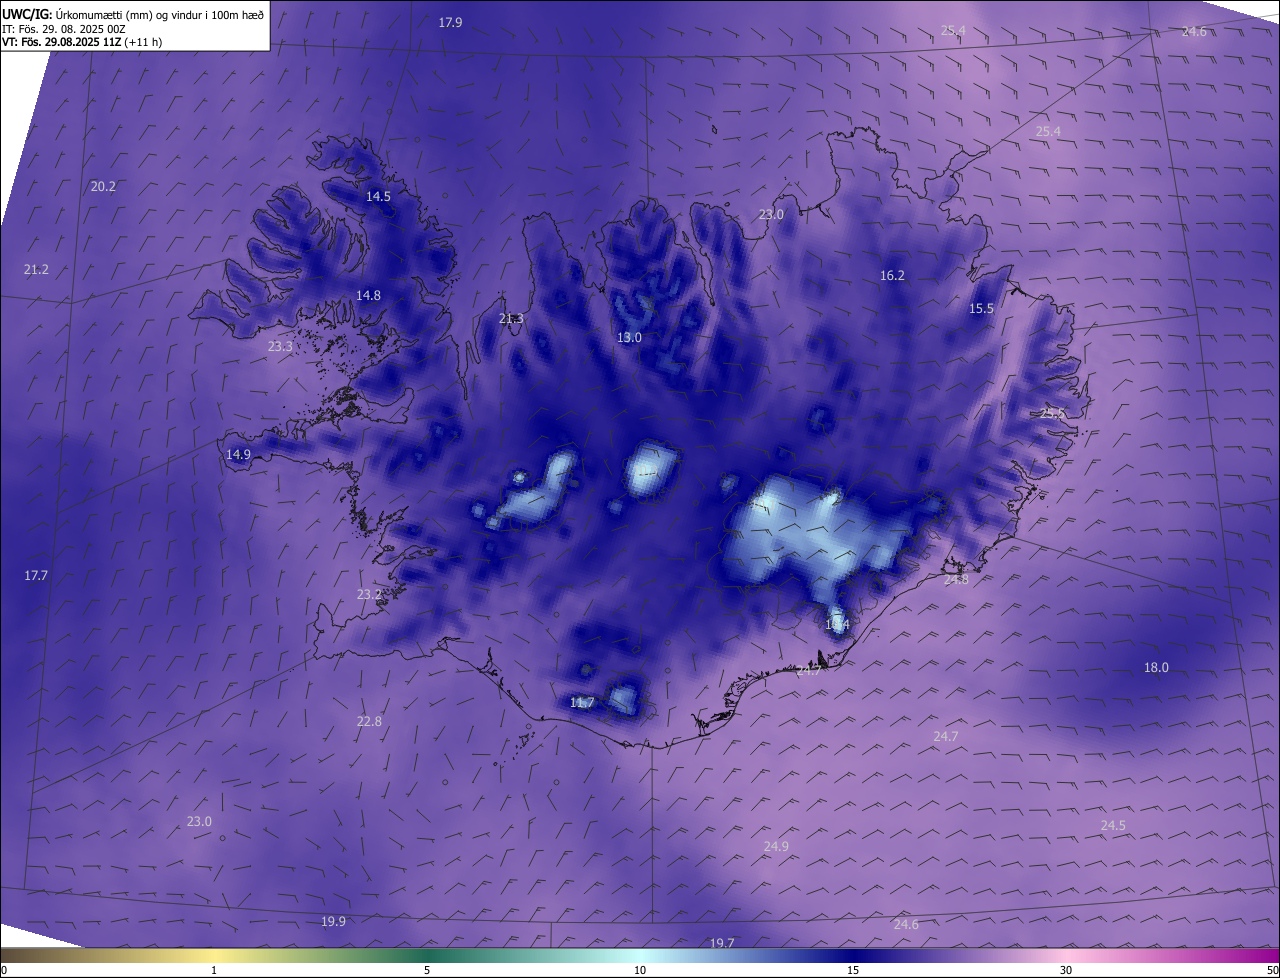Select the 14.5 reading in the Westfjords
The height and width of the screenshot is (978, 1280).
click(378, 196)
